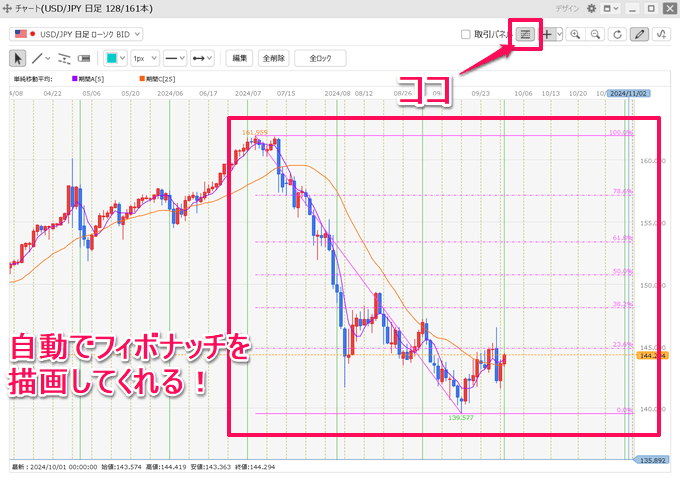Click the 38.2% Fibonacci level label
Image resolution: width=680 pixels, height=480 pixels.
[x=623, y=304]
